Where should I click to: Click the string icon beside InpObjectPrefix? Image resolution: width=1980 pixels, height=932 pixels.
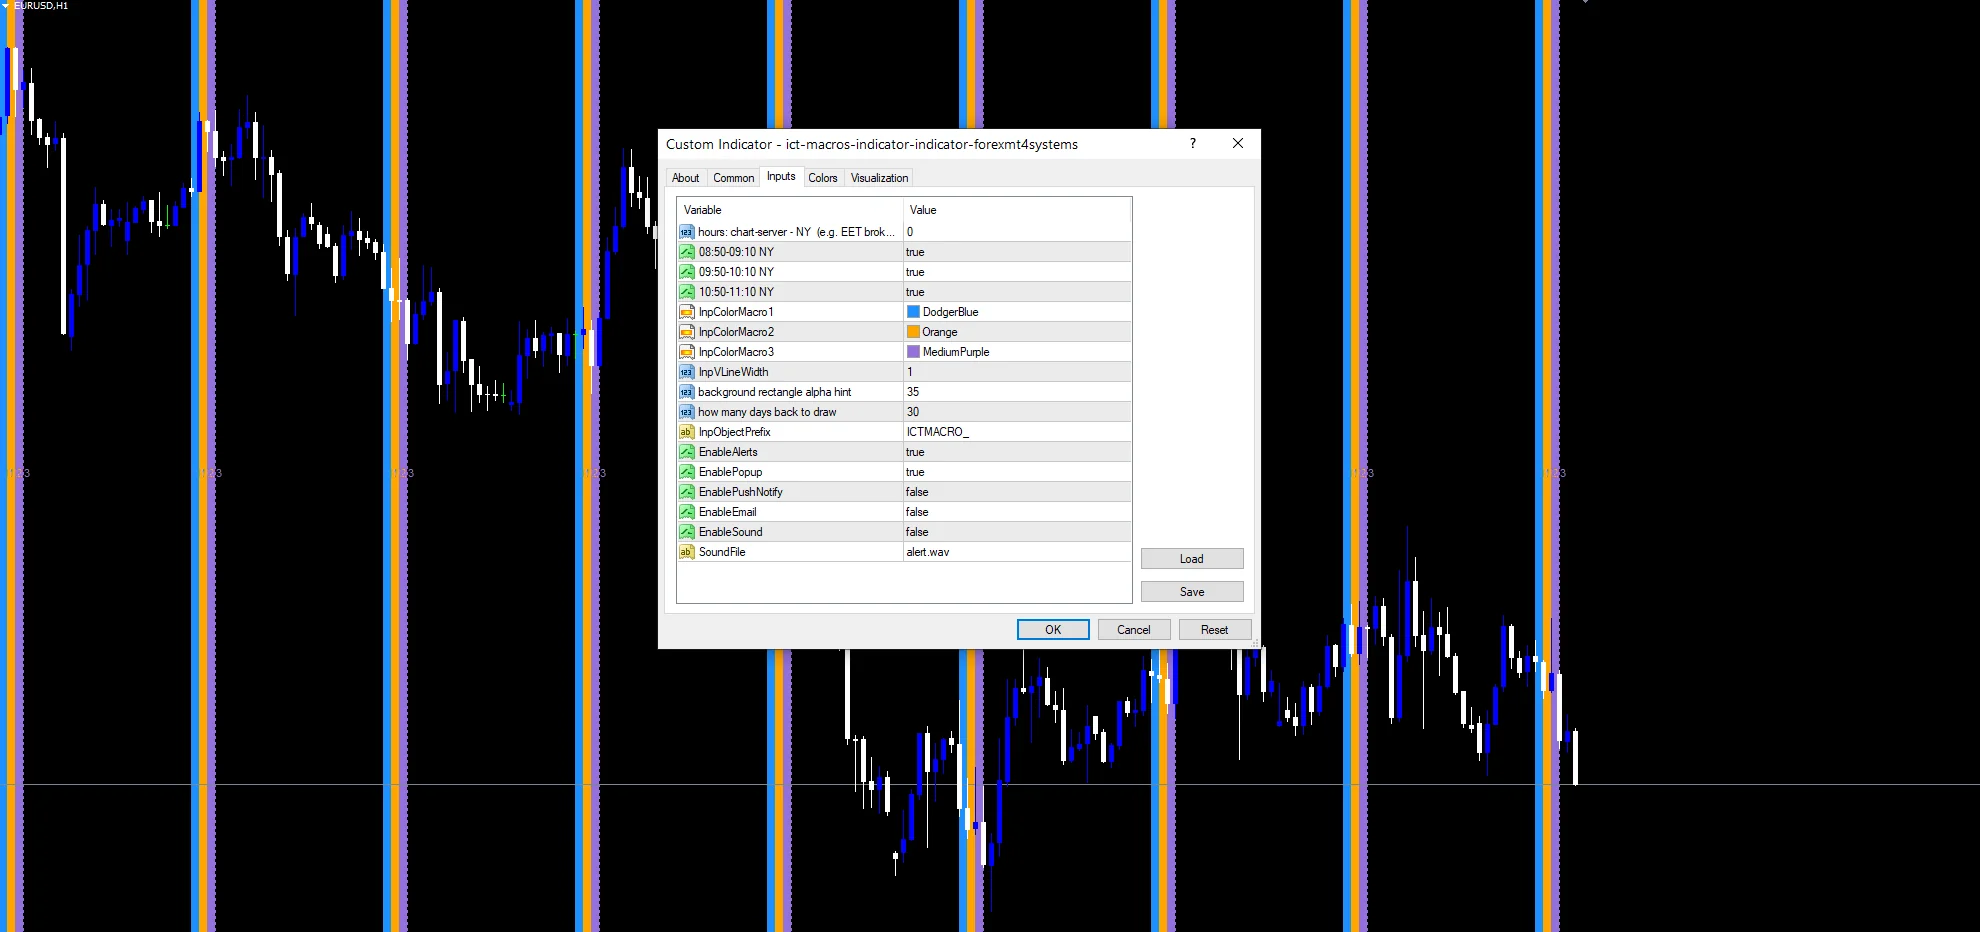pos(686,432)
